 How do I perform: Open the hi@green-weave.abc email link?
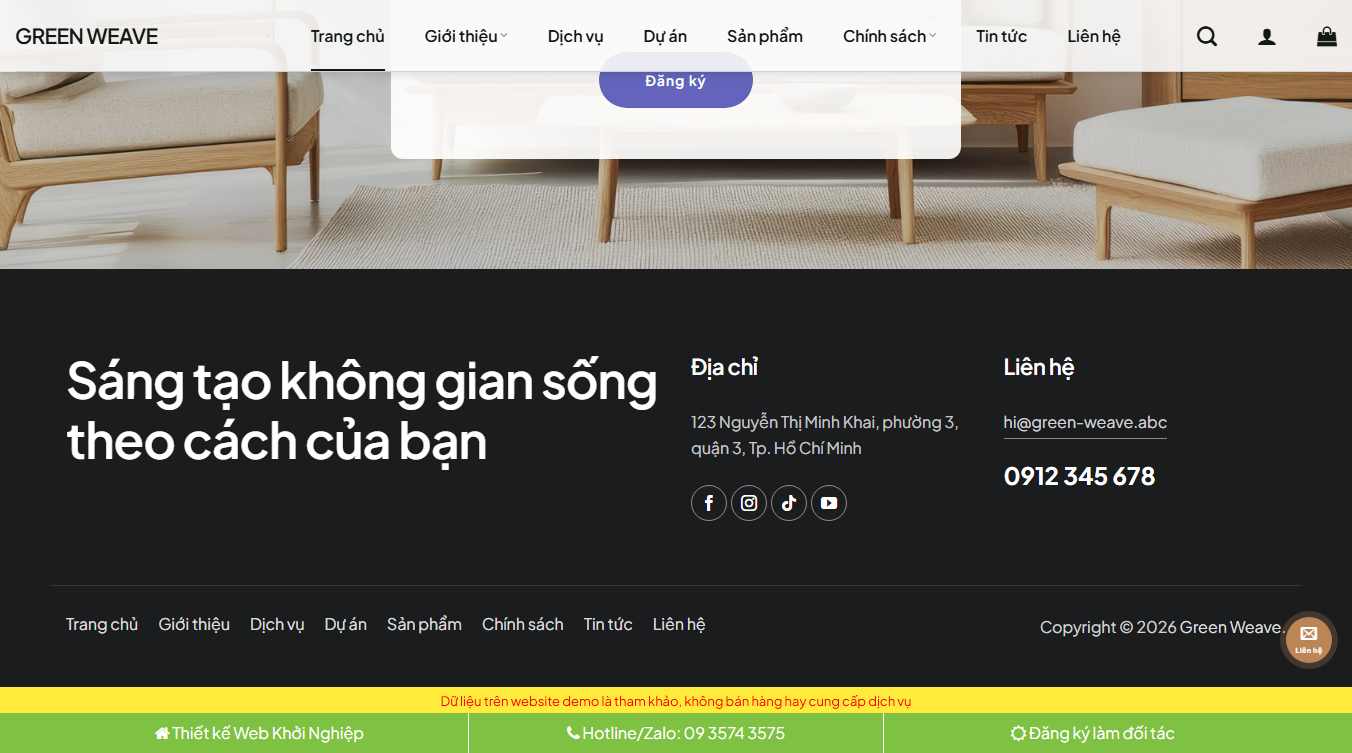point(1085,422)
